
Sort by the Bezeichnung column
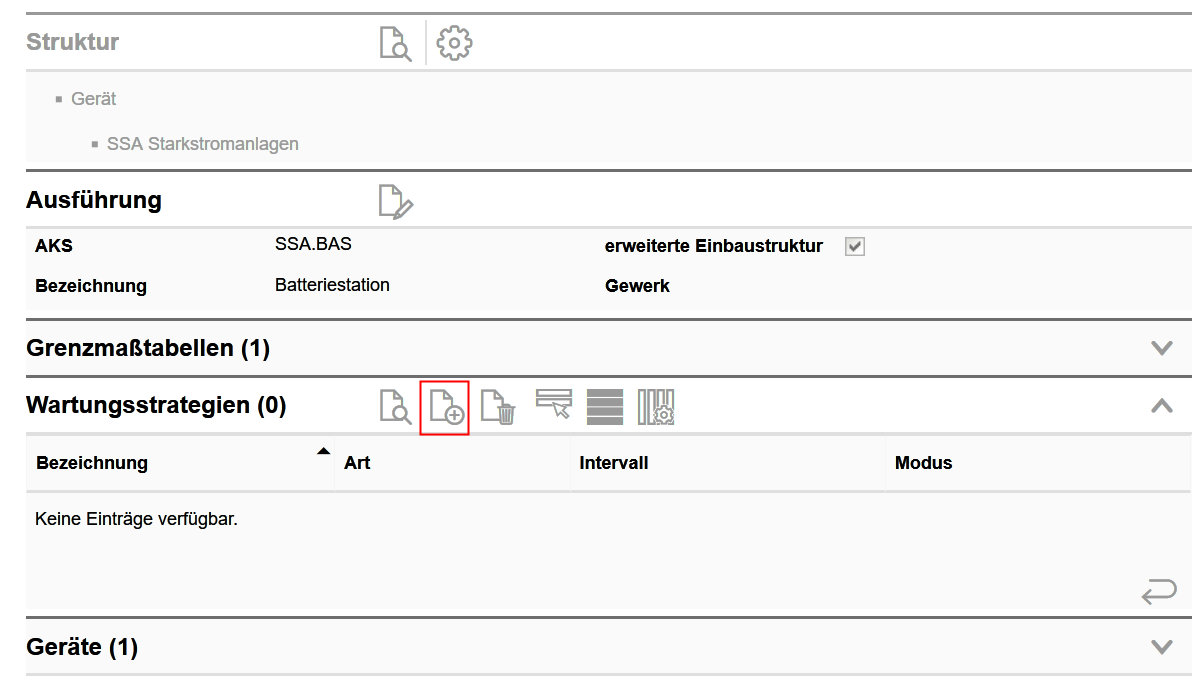pyautogui.click(x=92, y=463)
